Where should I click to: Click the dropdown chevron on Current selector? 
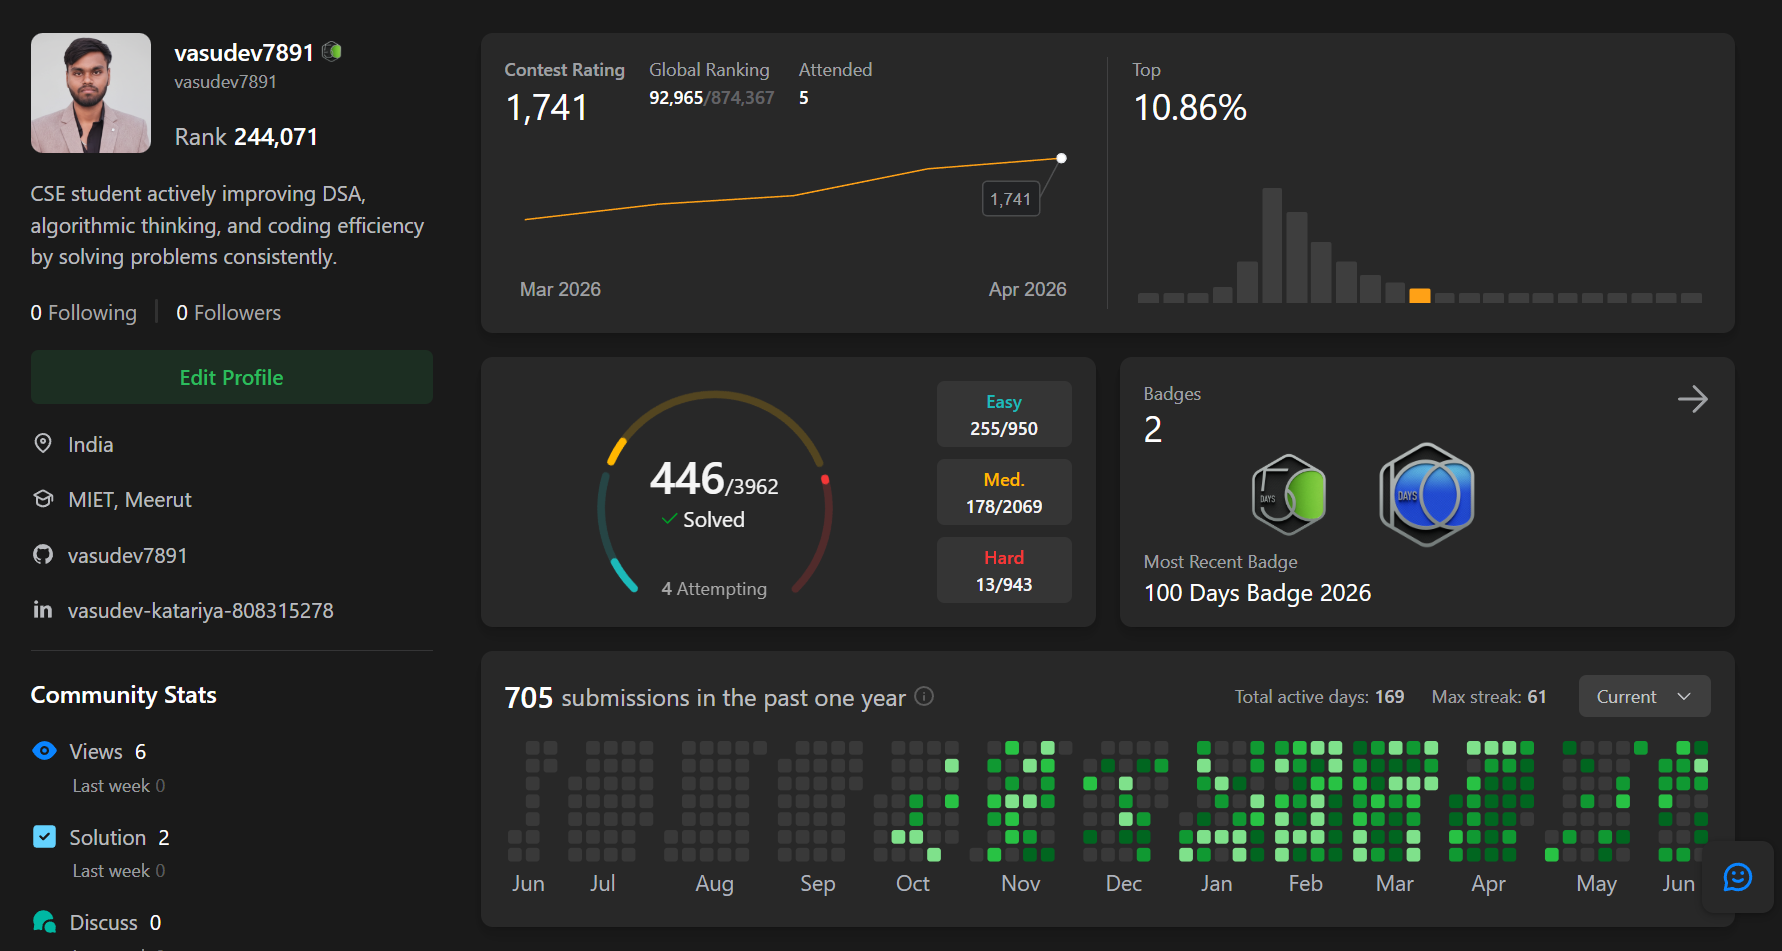tap(1684, 696)
